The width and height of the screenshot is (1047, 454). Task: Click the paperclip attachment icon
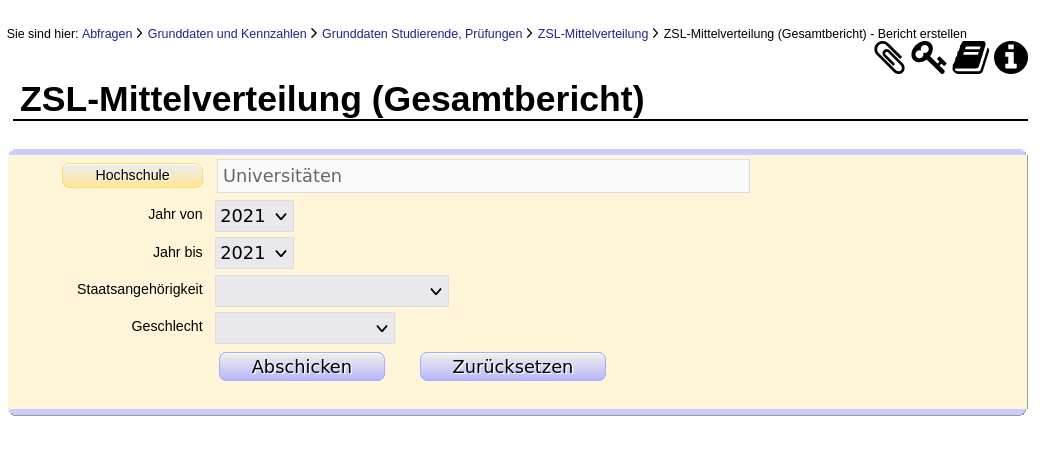point(889,58)
